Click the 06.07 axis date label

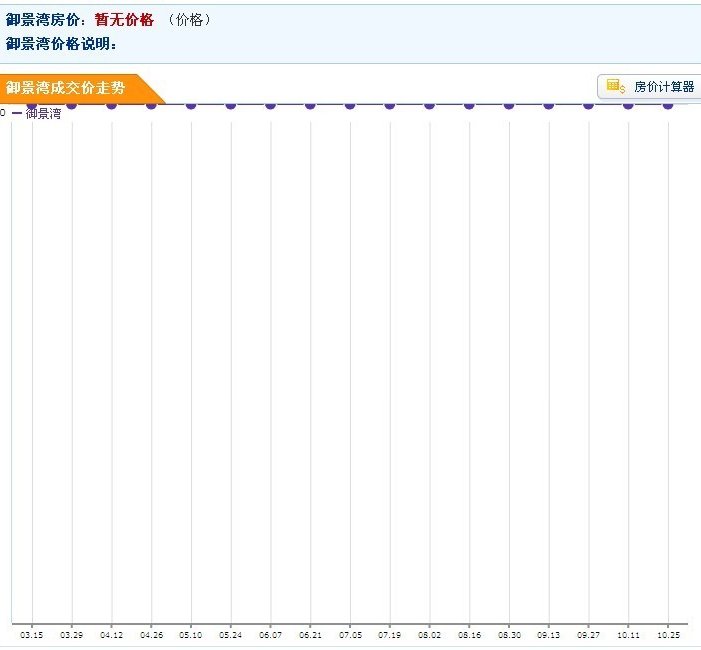(270, 635)
